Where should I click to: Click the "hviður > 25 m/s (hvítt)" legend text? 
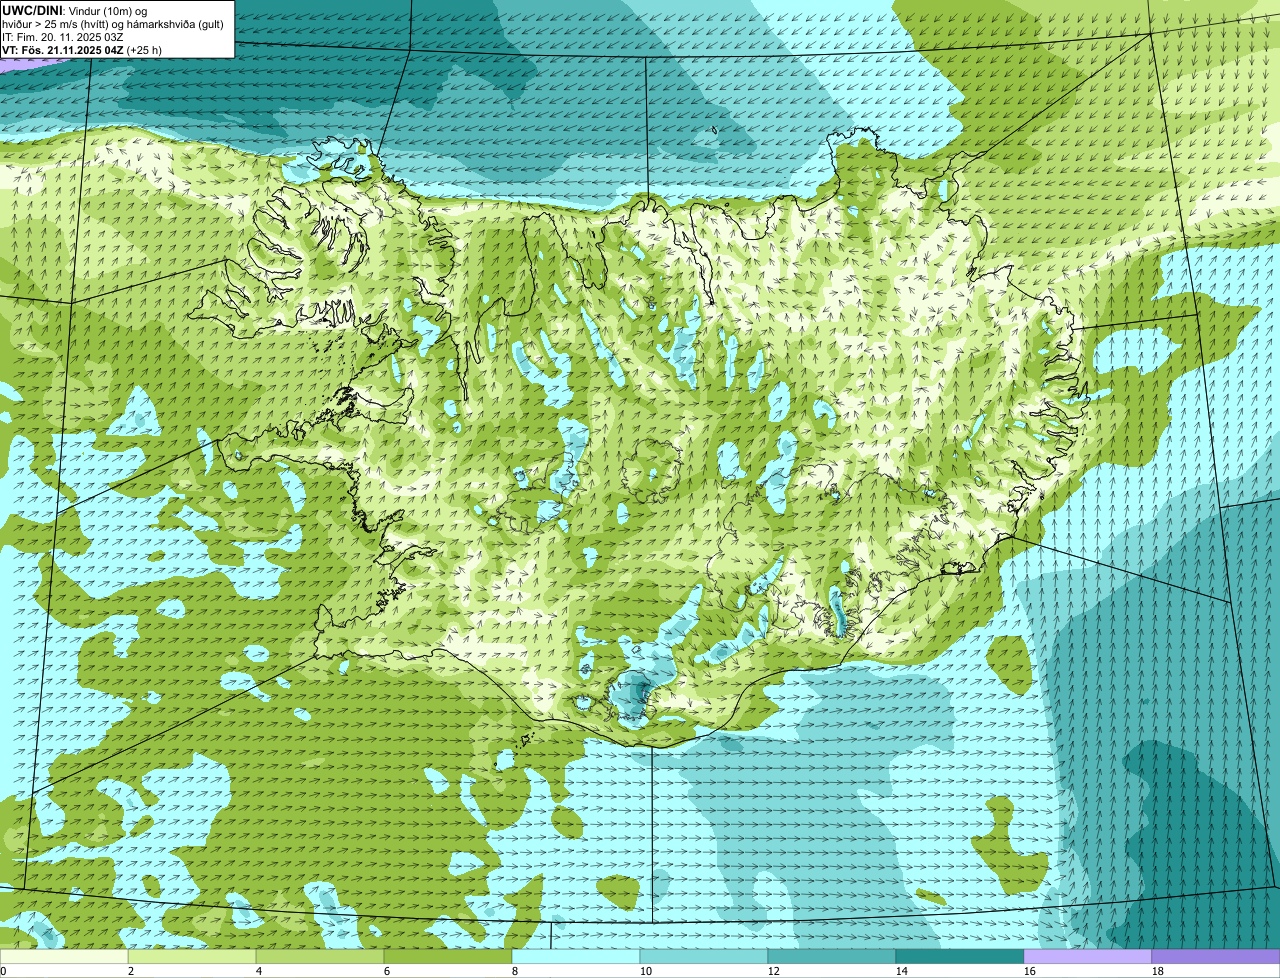[x=56, y=23]
